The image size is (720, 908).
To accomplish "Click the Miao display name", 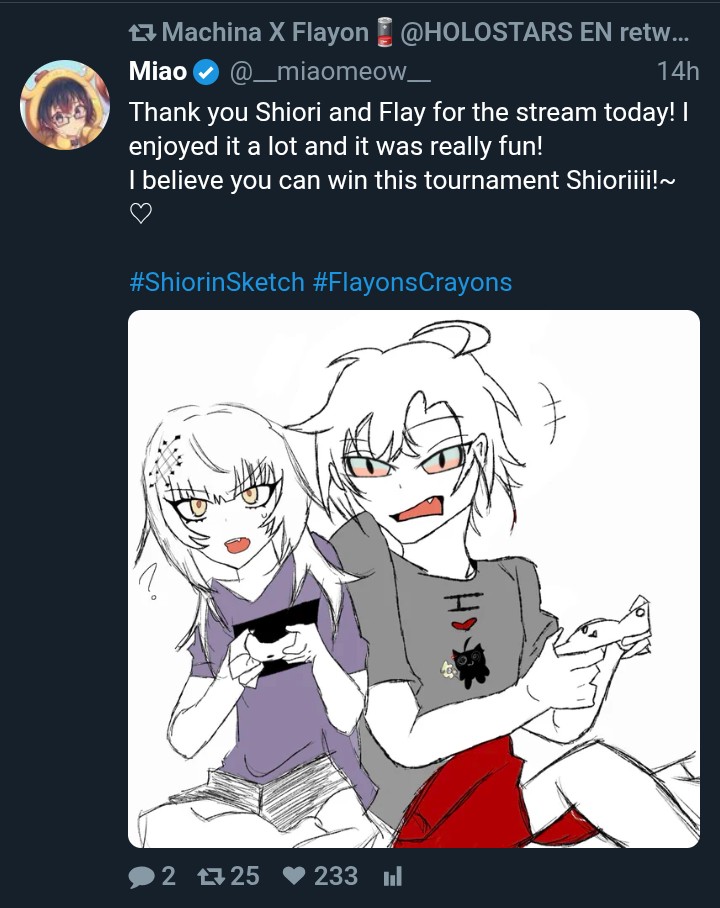I will [x=158, y=72].
